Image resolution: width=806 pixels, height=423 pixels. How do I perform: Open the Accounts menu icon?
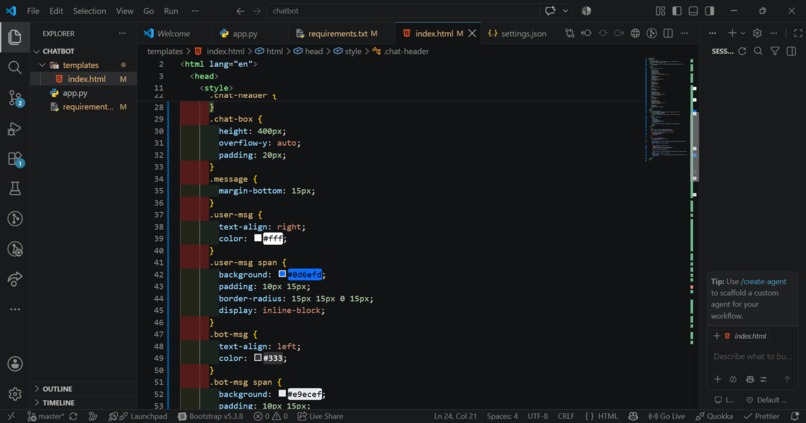click(x=15, y=364)
